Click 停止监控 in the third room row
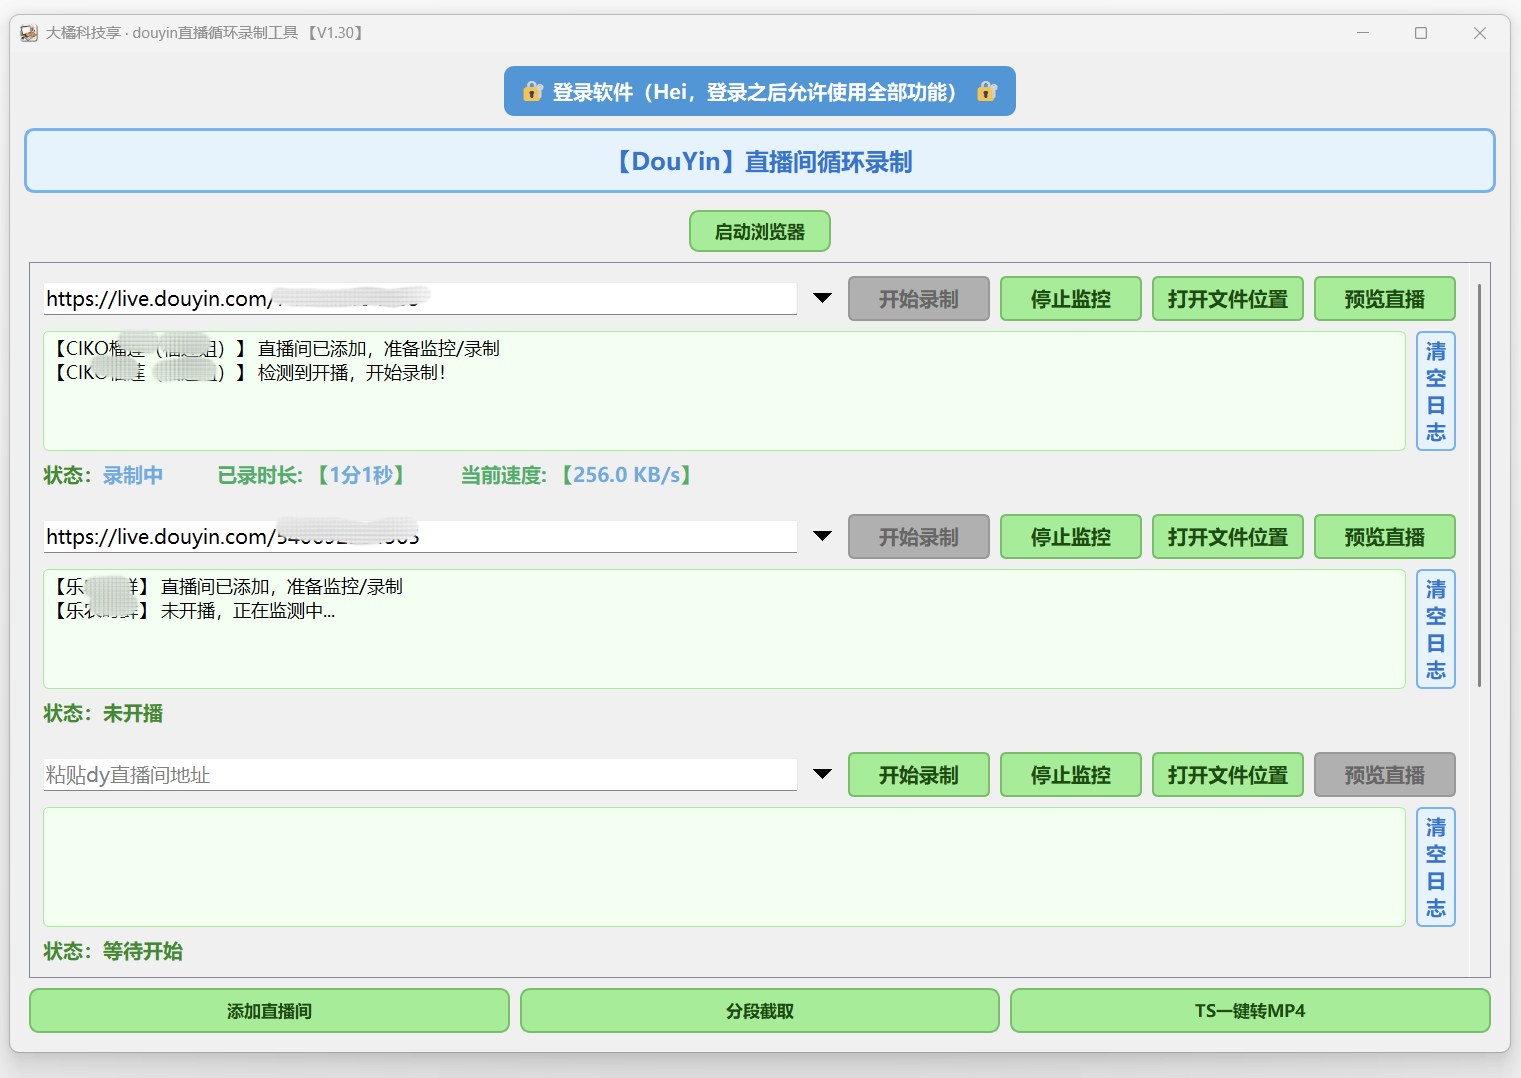 (x=1071, y=775)
